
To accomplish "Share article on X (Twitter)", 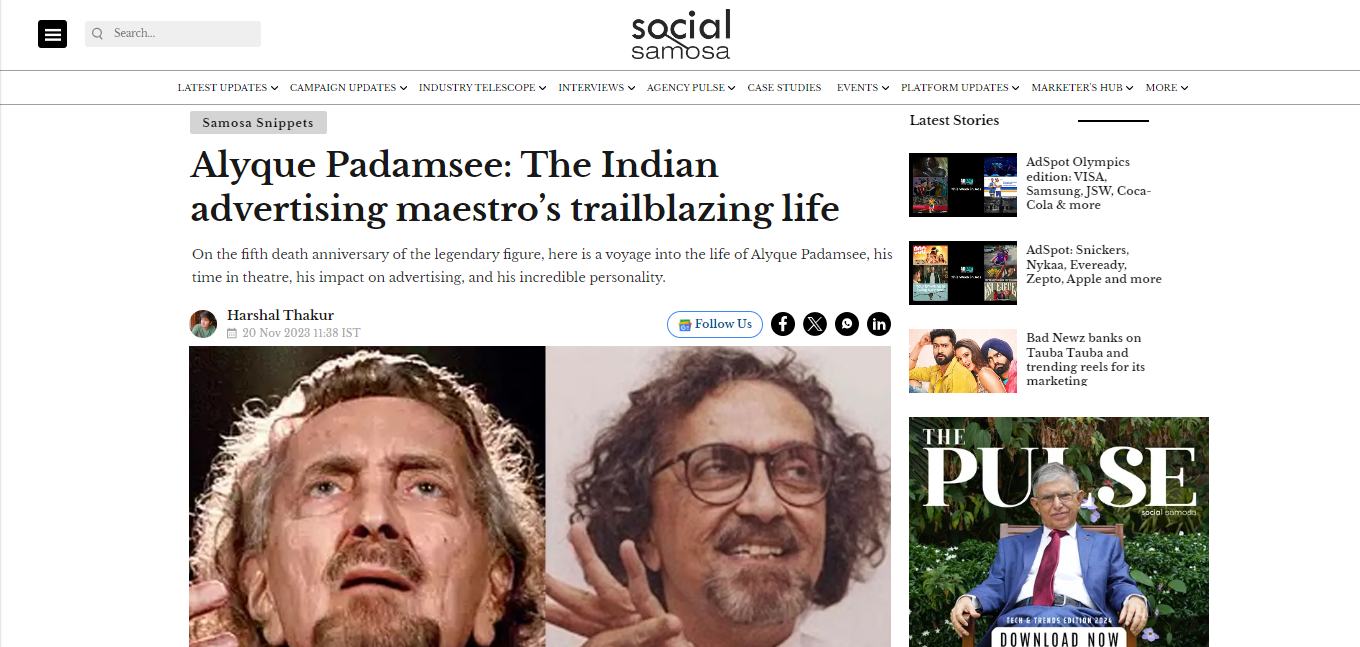I will click(x=815, y=324).
